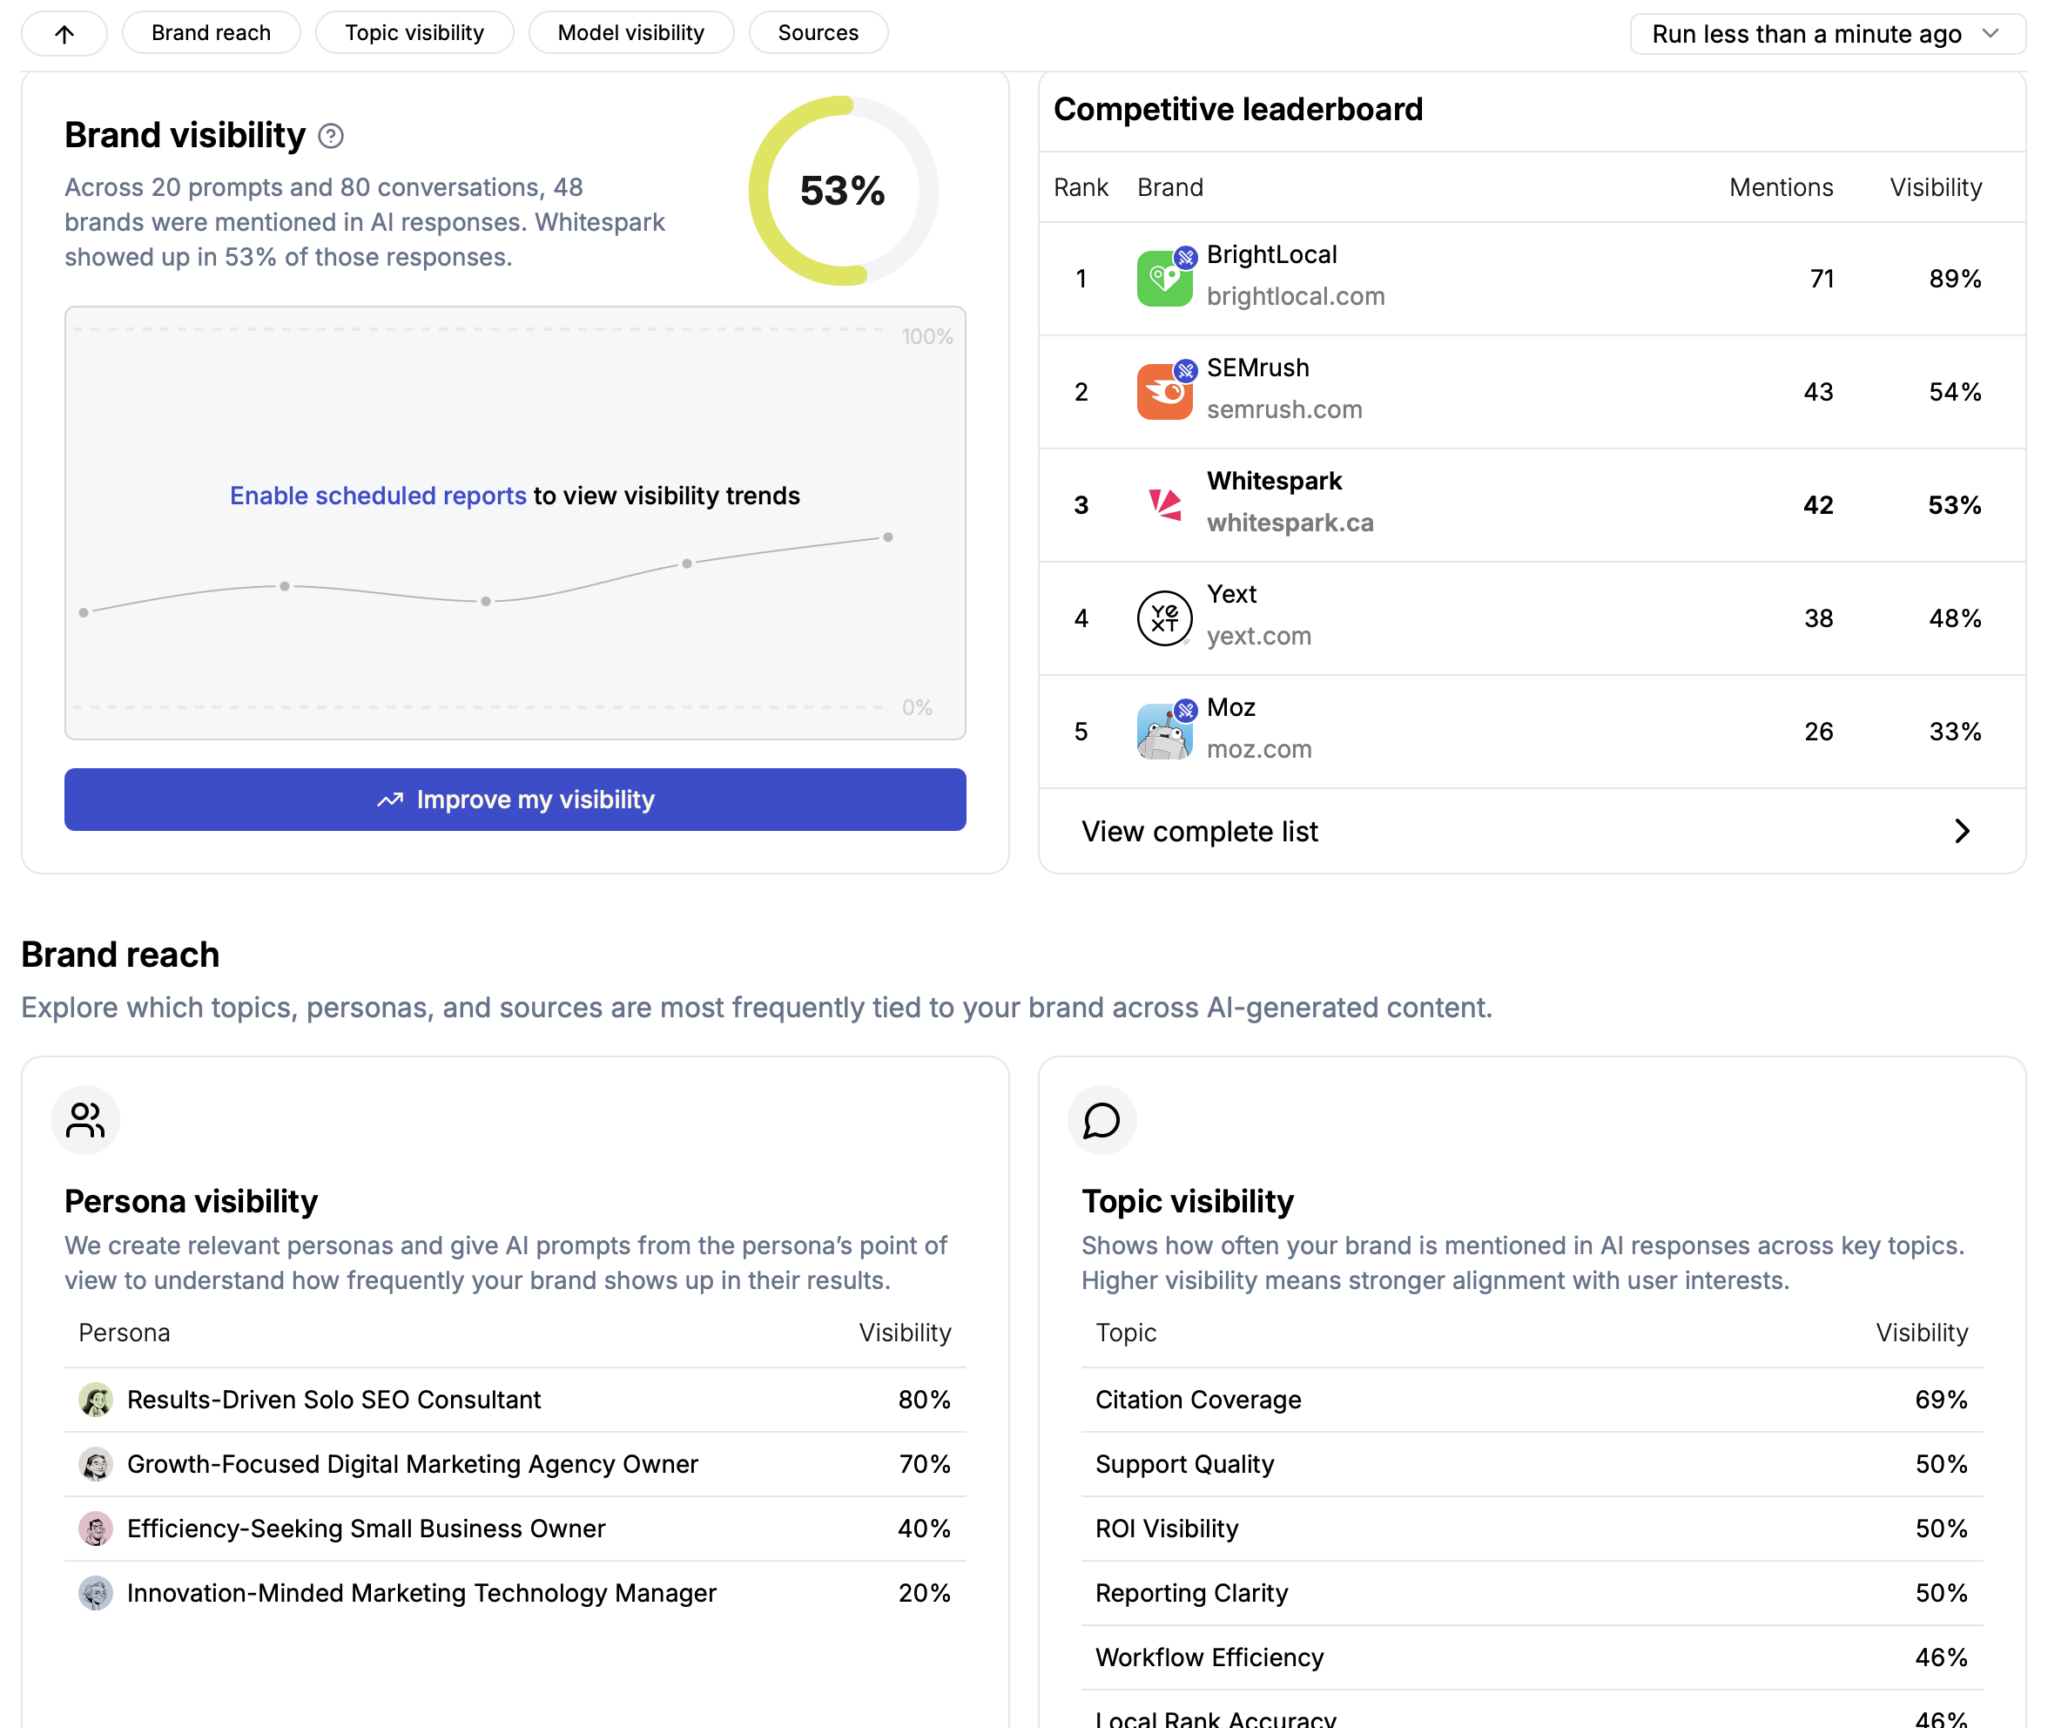Select the Growth-Focused Digital Marketing Agency Owner row

tap(515, 1464)
